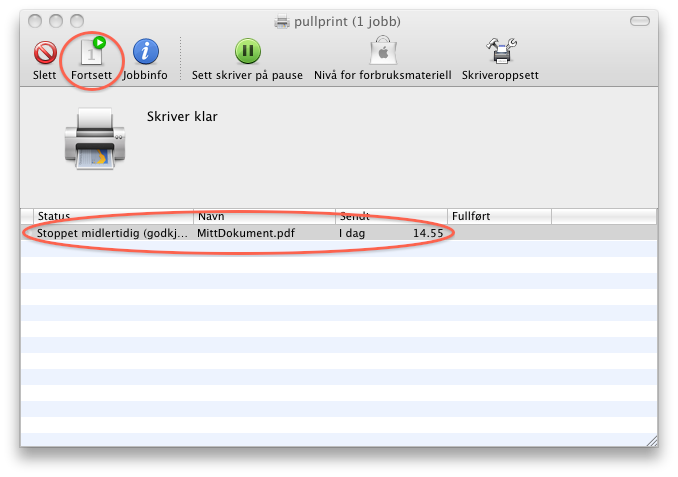The height and width of the screenshot is (477, 678).
Task: Click the small printer icon in title bar
Action: coord(282,21)
